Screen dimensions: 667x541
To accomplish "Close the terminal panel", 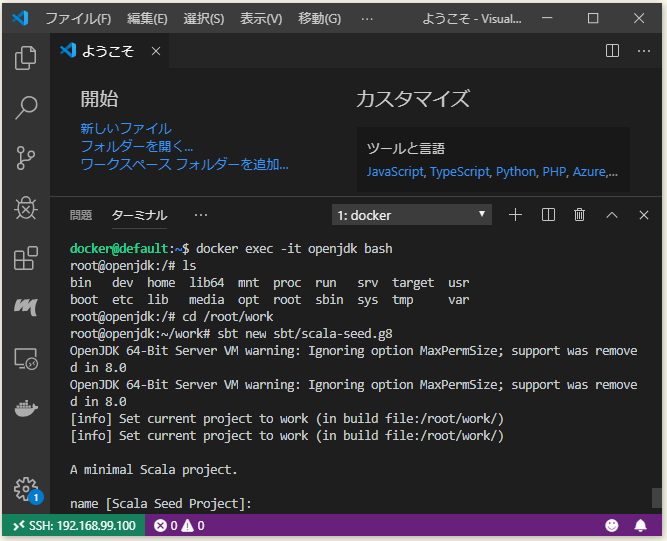I will [644, 215].
